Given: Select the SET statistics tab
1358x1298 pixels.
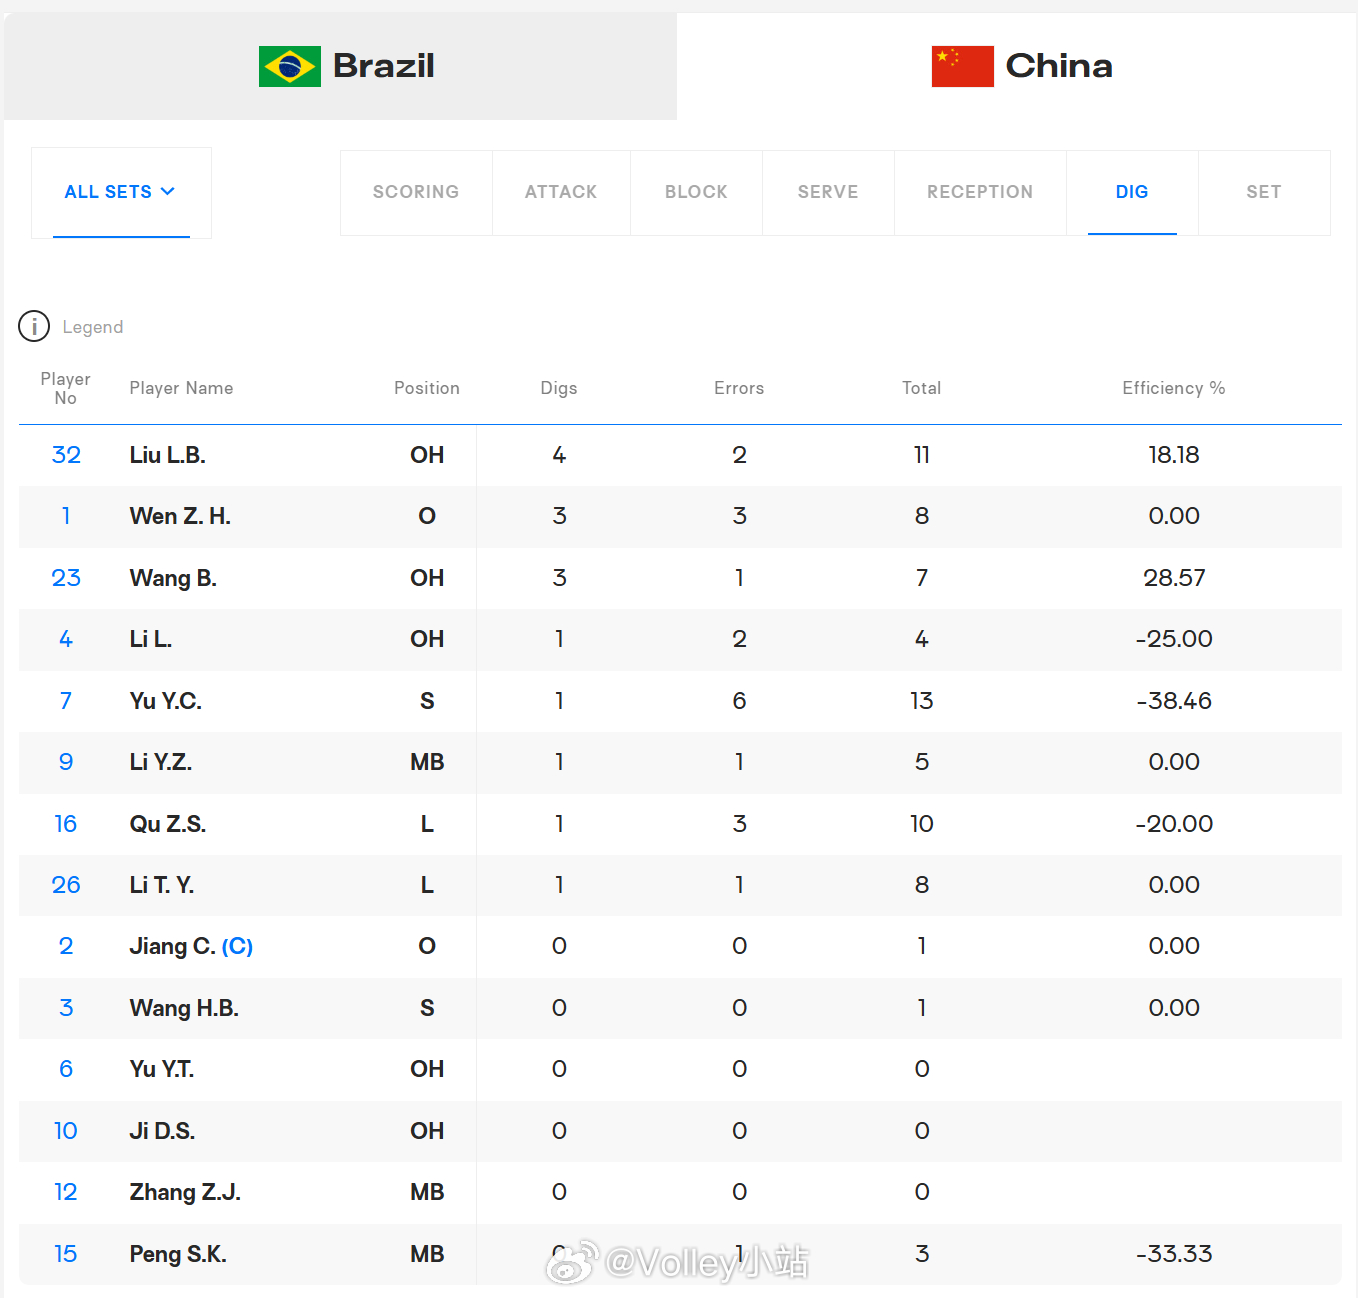Looking at the screenshot, I should [1264, 192].
